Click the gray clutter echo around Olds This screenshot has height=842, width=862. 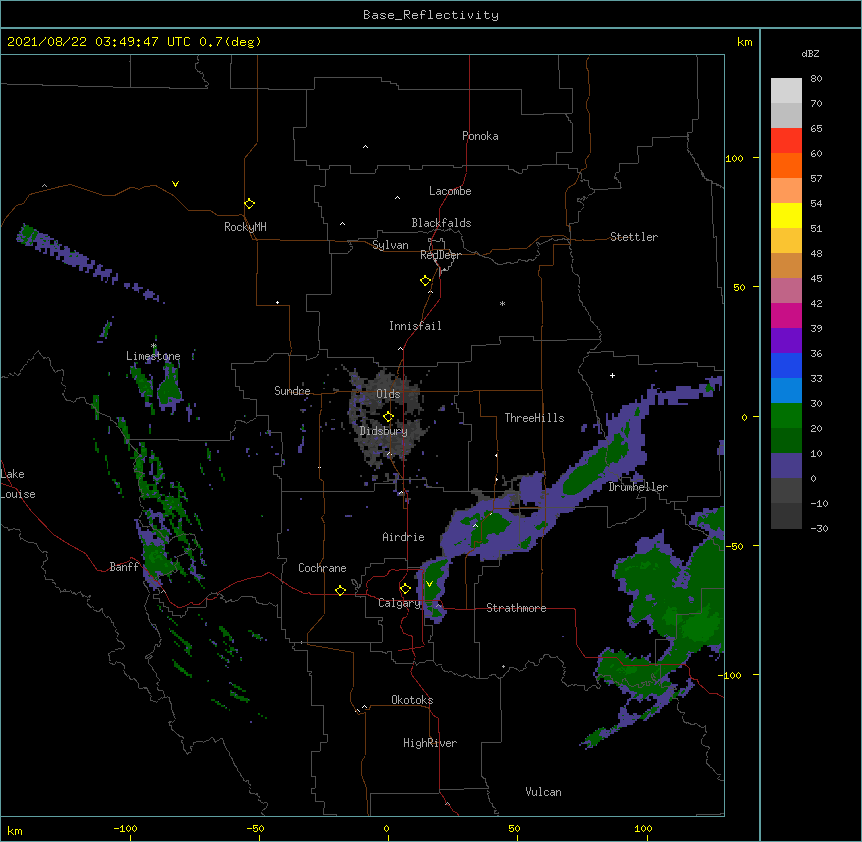[388, 418]
